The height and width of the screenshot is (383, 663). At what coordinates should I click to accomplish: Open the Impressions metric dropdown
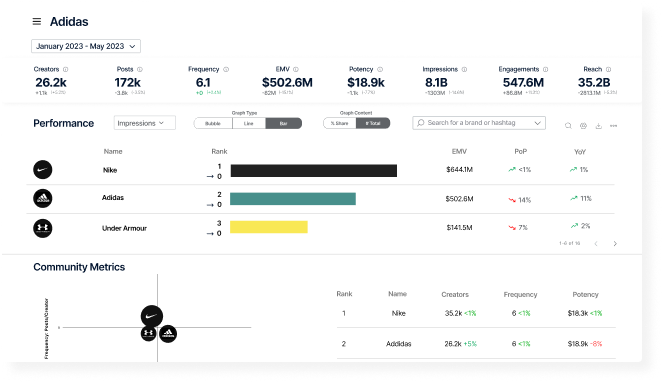(145, 123)
